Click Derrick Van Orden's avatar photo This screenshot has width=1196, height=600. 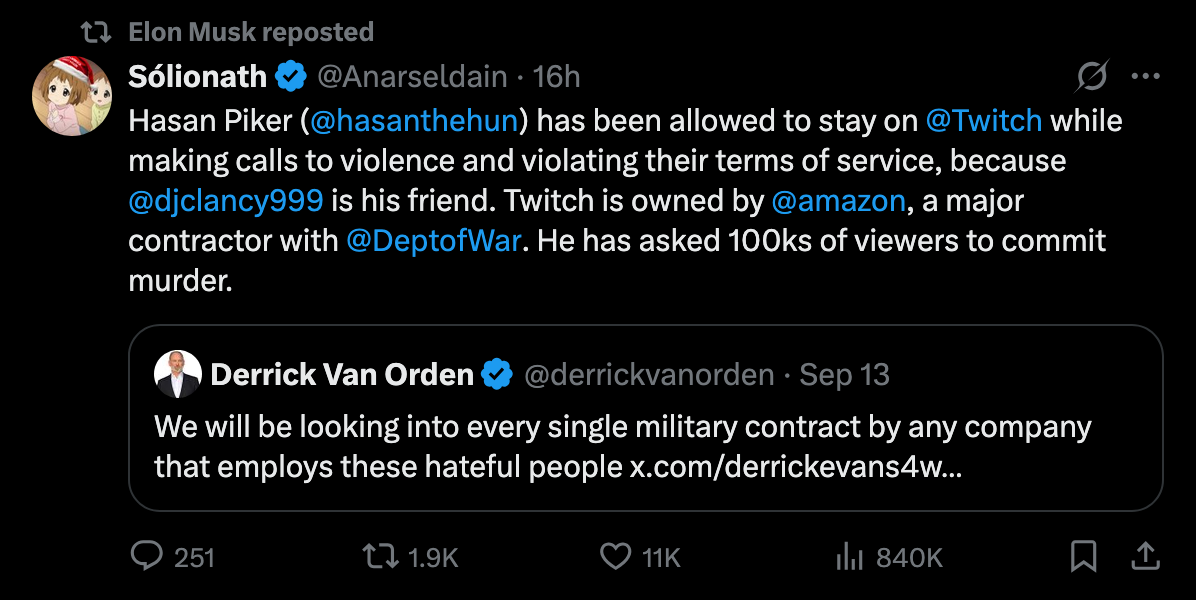point(178,375)
